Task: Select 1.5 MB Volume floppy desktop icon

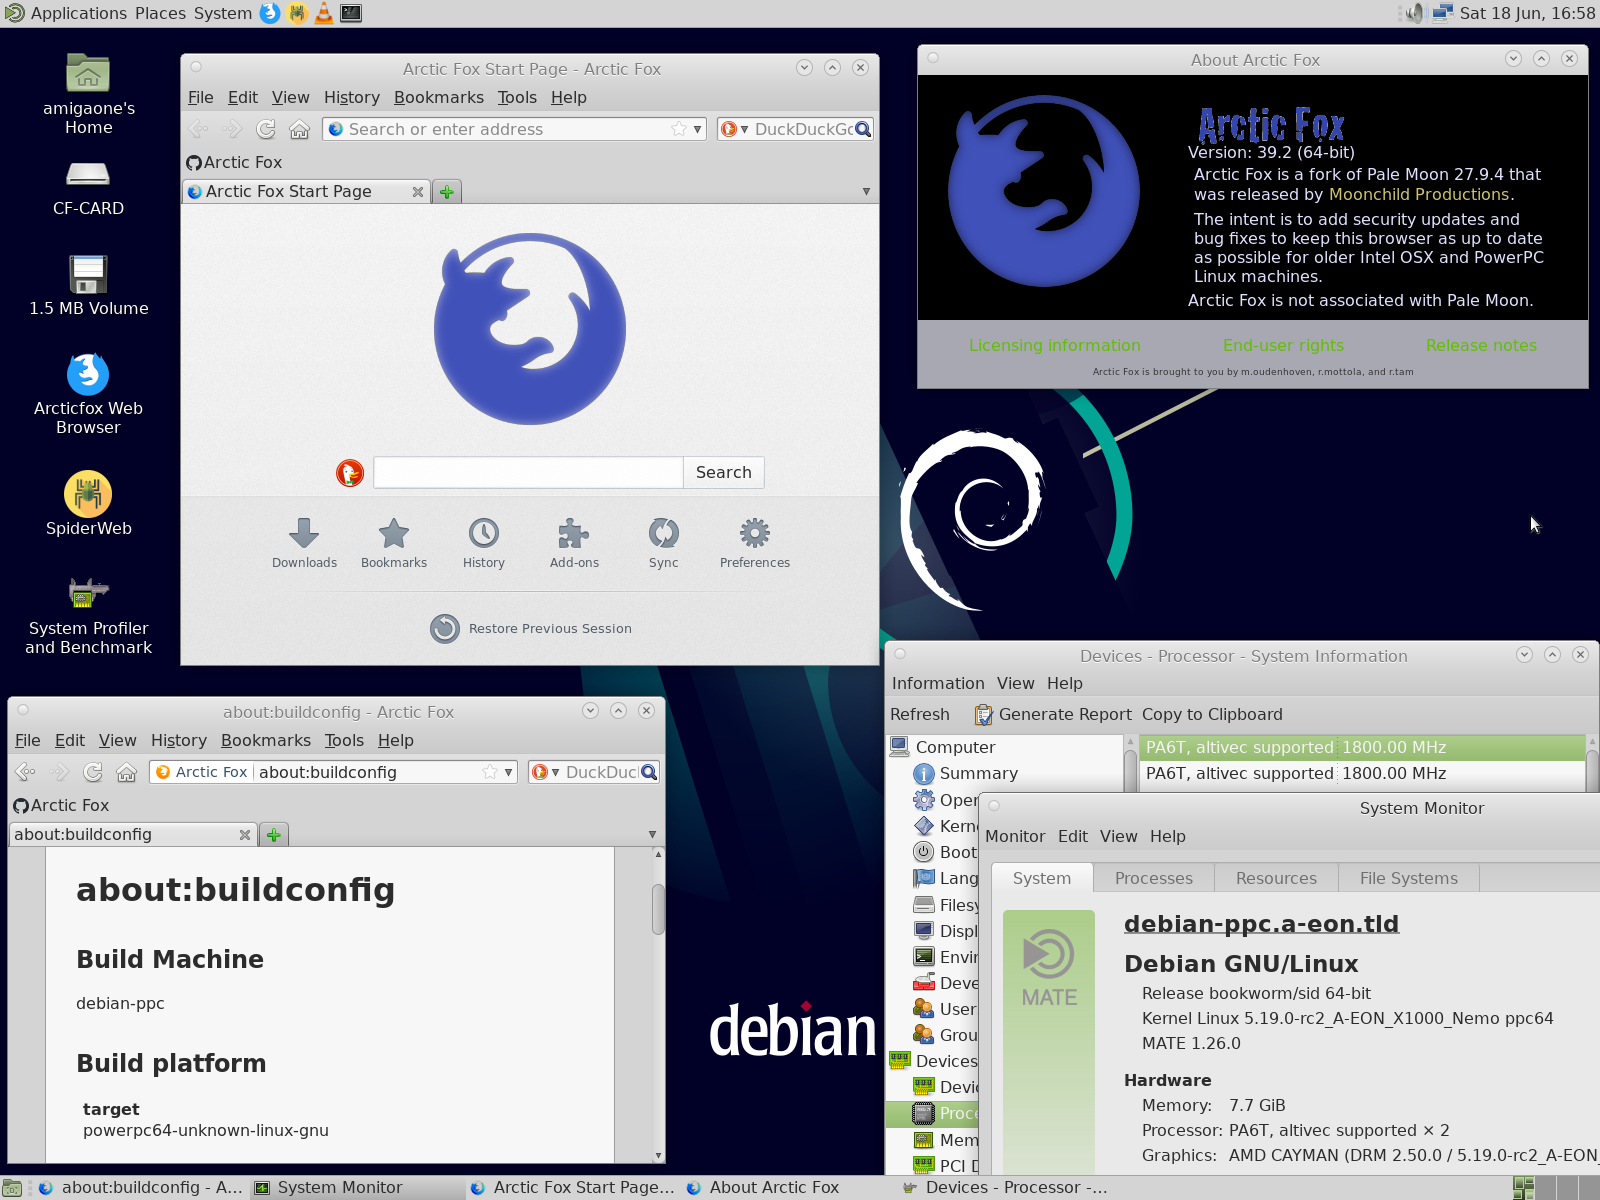Action: 88,286
